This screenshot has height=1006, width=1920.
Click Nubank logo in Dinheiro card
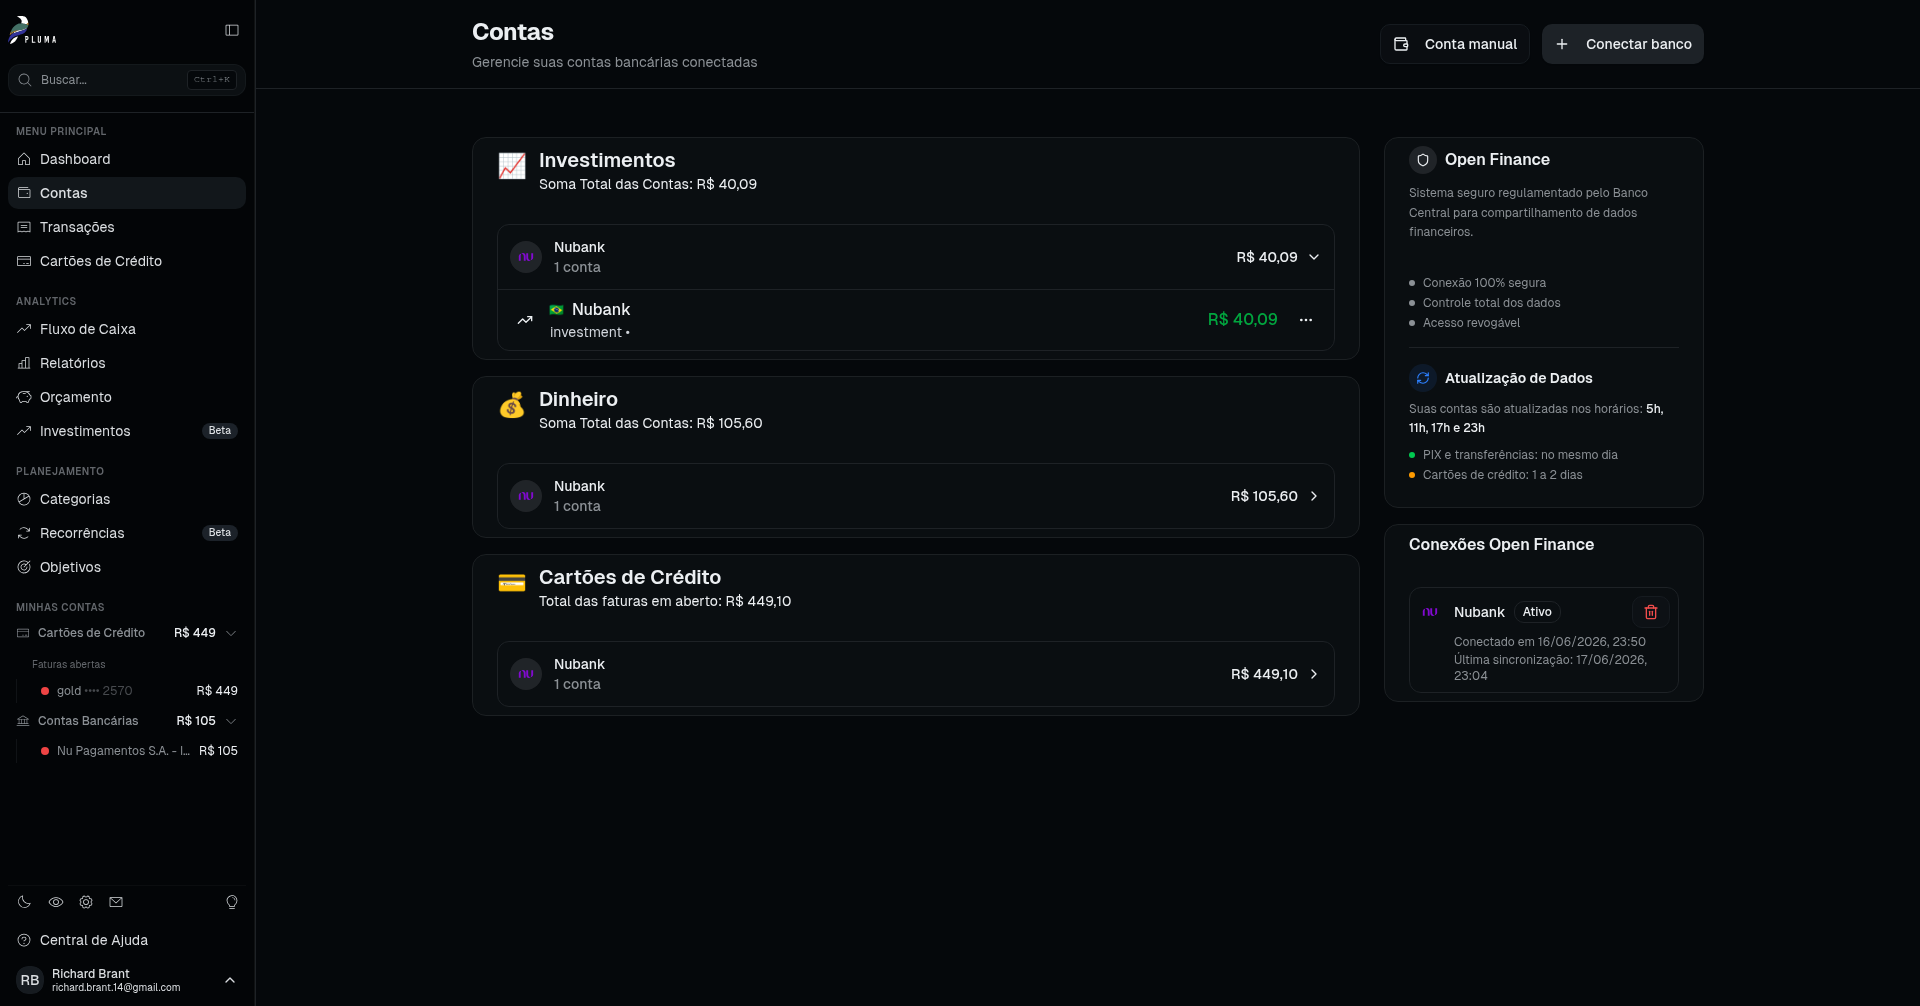click(526, 496)
